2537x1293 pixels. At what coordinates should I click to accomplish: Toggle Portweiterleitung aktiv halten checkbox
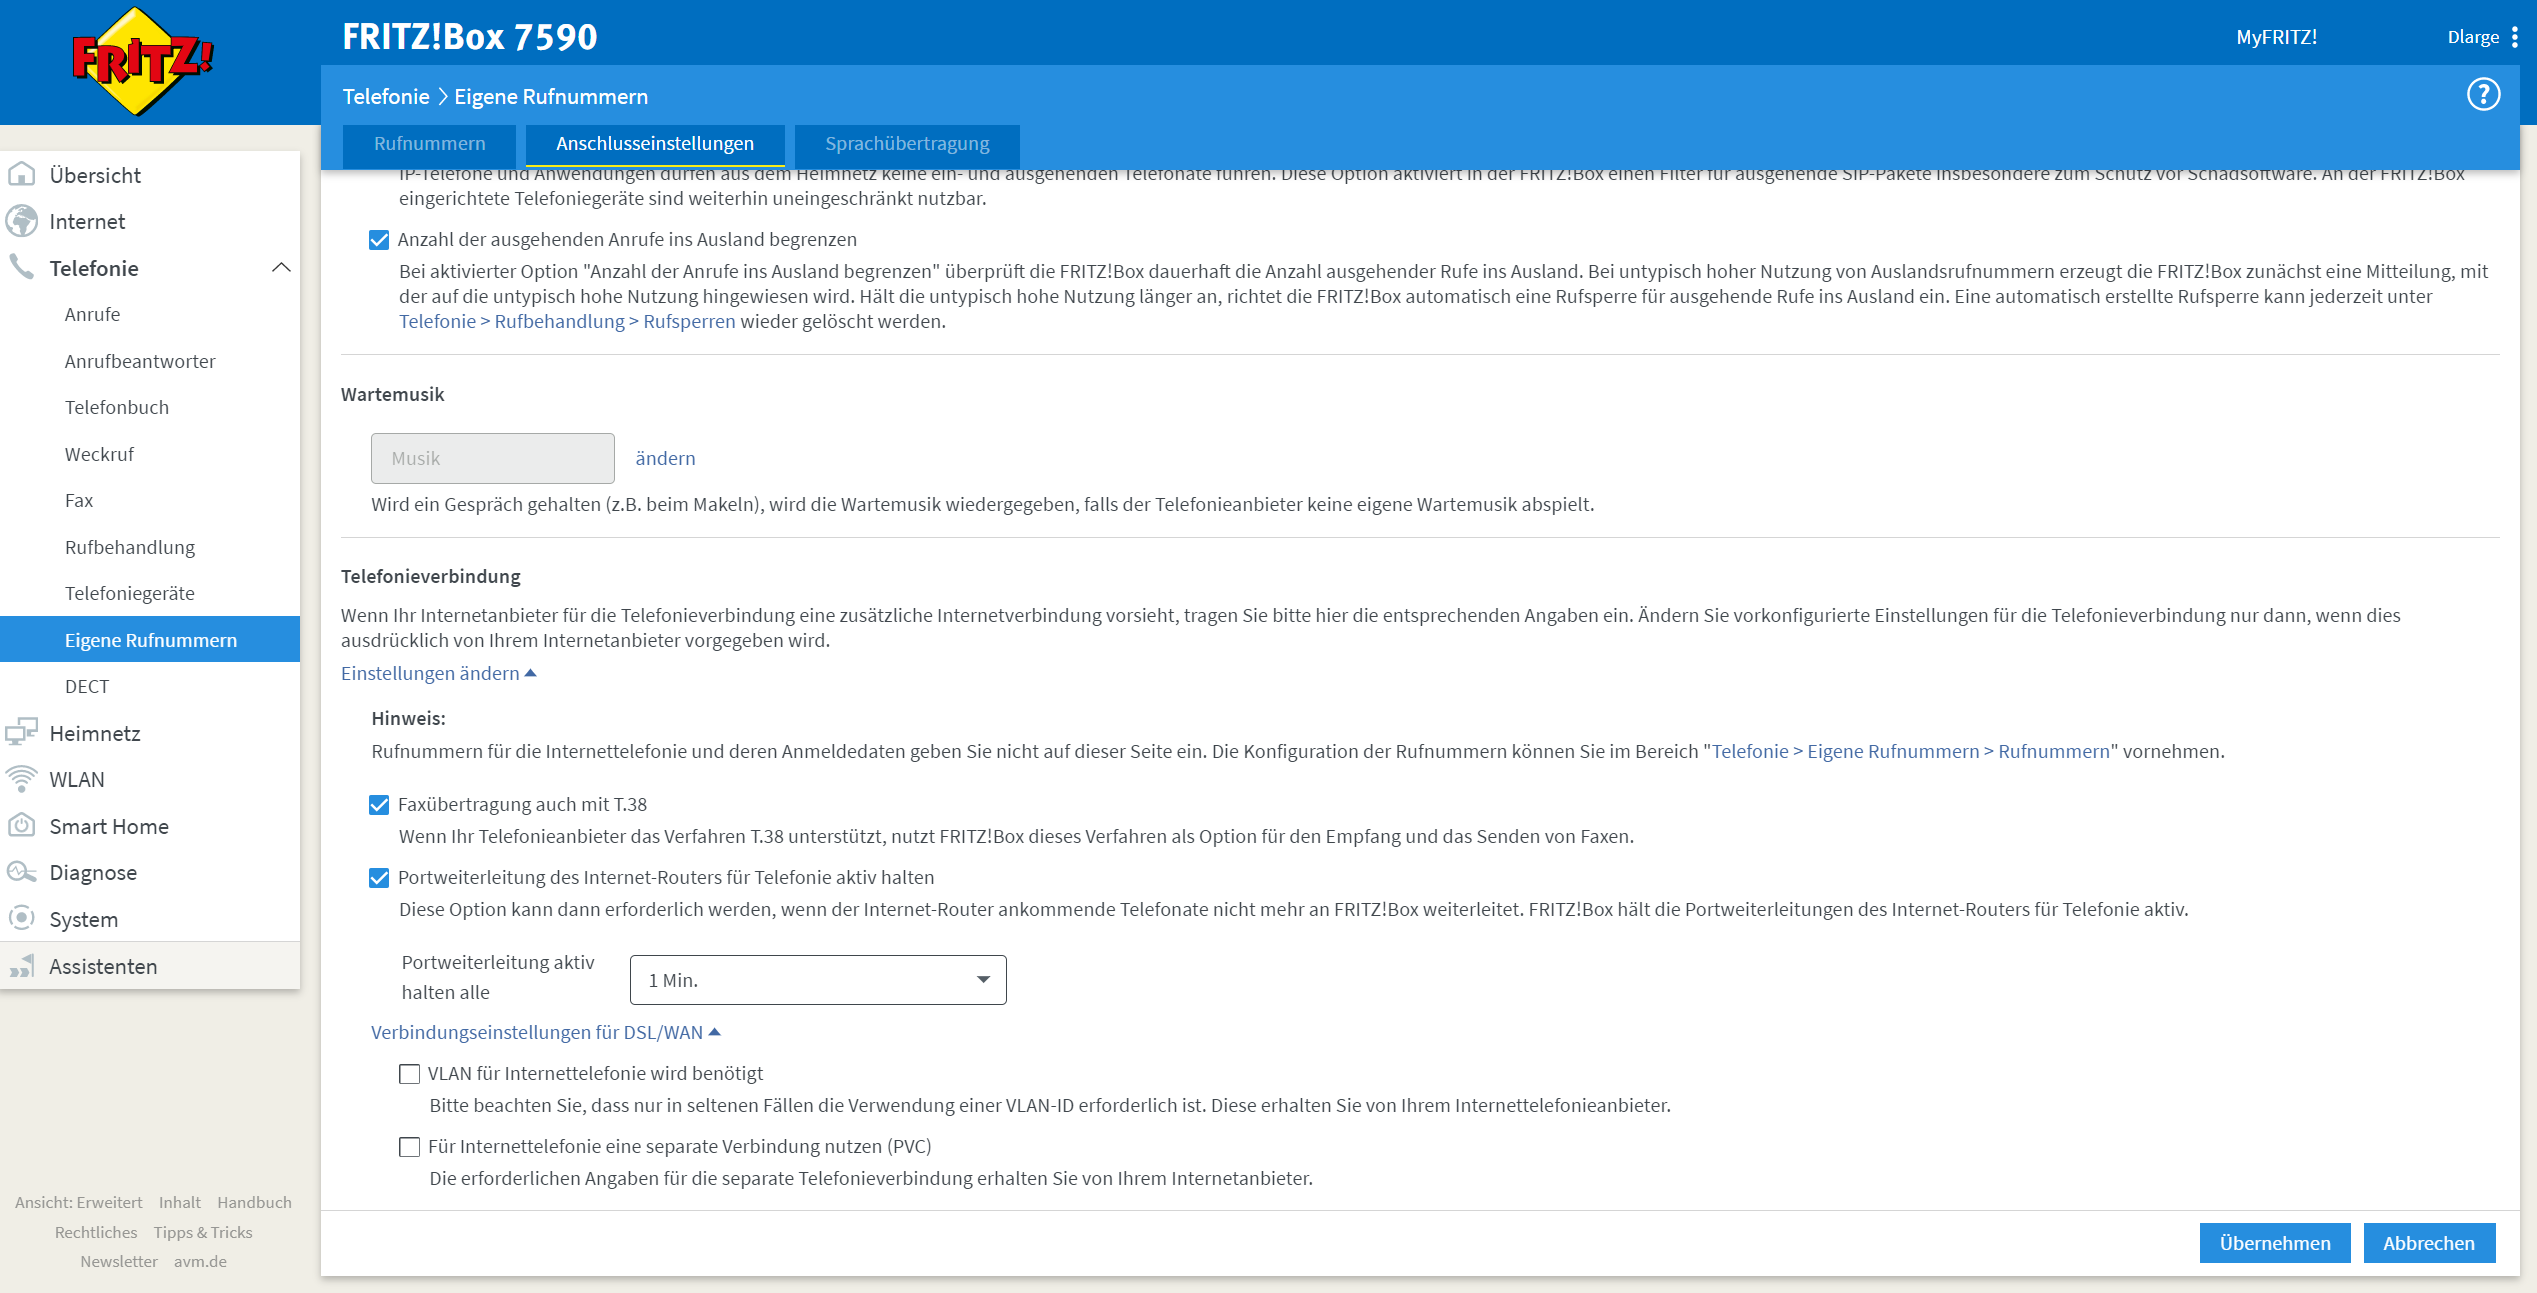click(379, 878)
